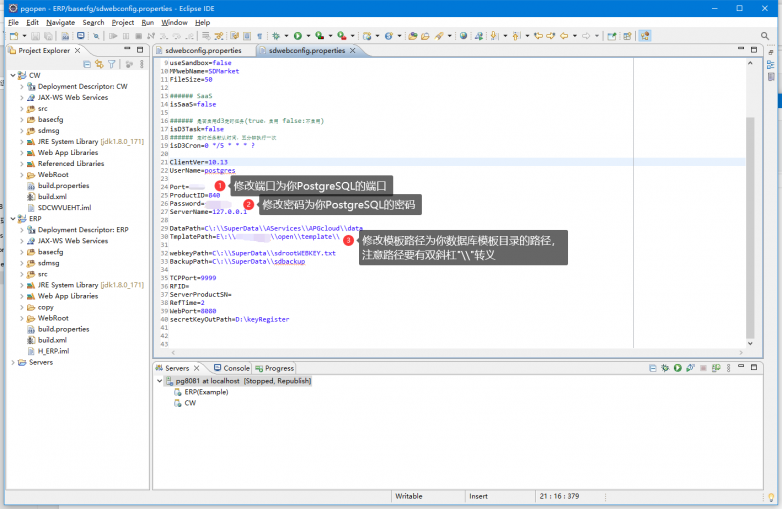This screenshot has height=509, width=782.
Task: Expand the WebRoot folder under CW
Action: point(22,174)
